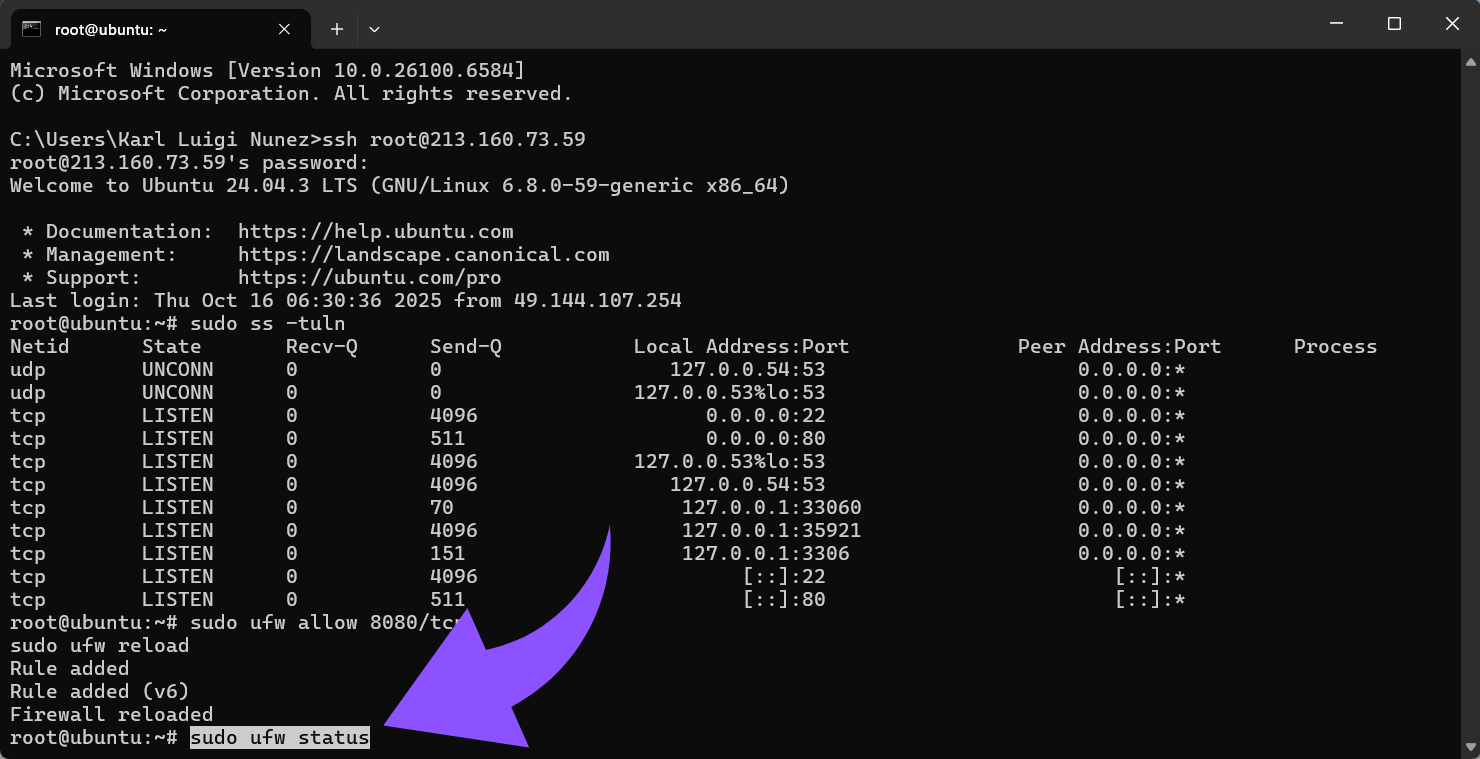This screenshot has width=1480, height=759.
Task: Close the root@ubuntu tab
Action: (x=284, y=29)
